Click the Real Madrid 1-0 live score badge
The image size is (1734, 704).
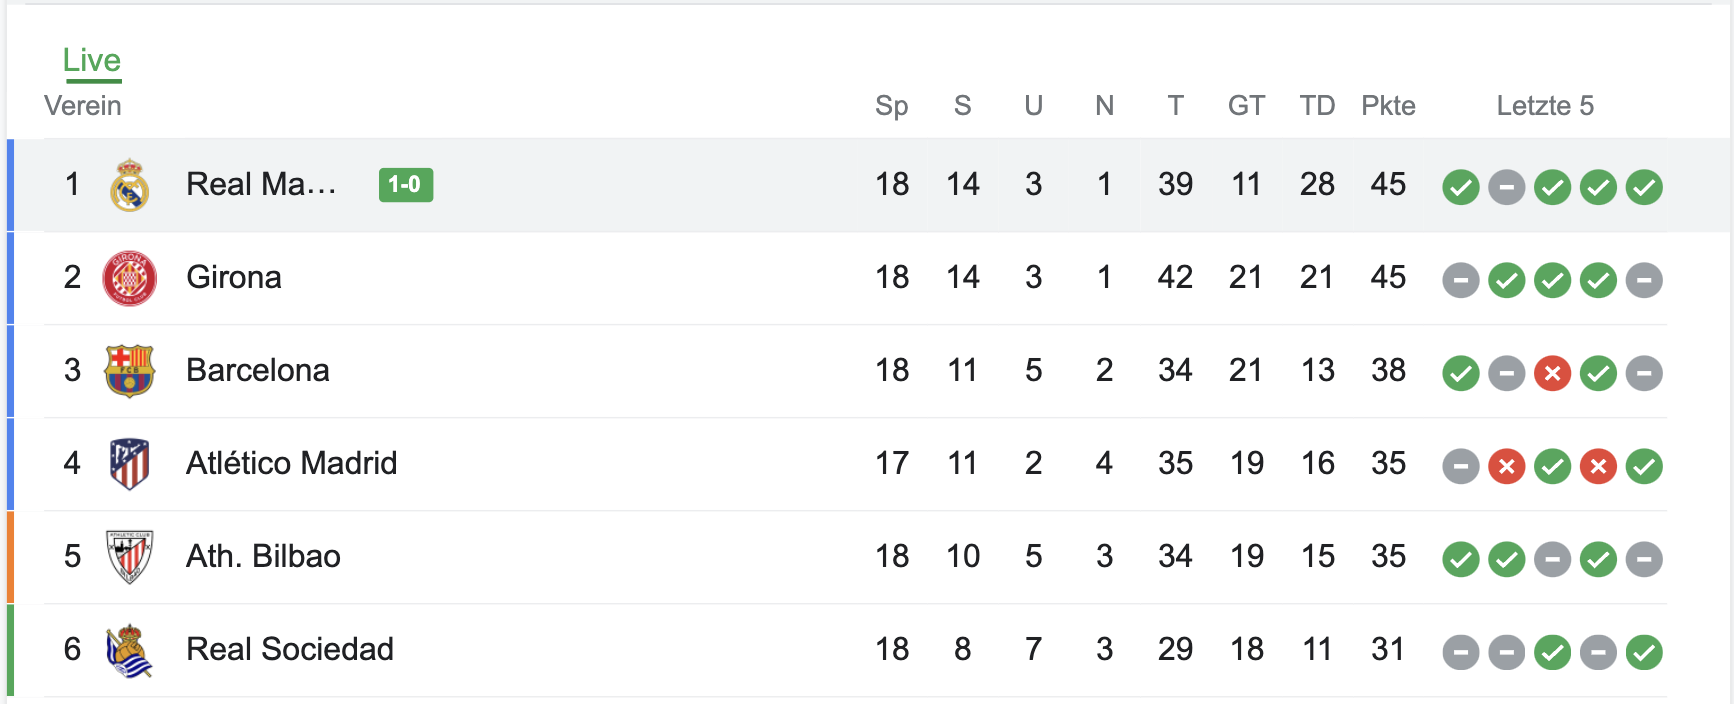[405, 185]
